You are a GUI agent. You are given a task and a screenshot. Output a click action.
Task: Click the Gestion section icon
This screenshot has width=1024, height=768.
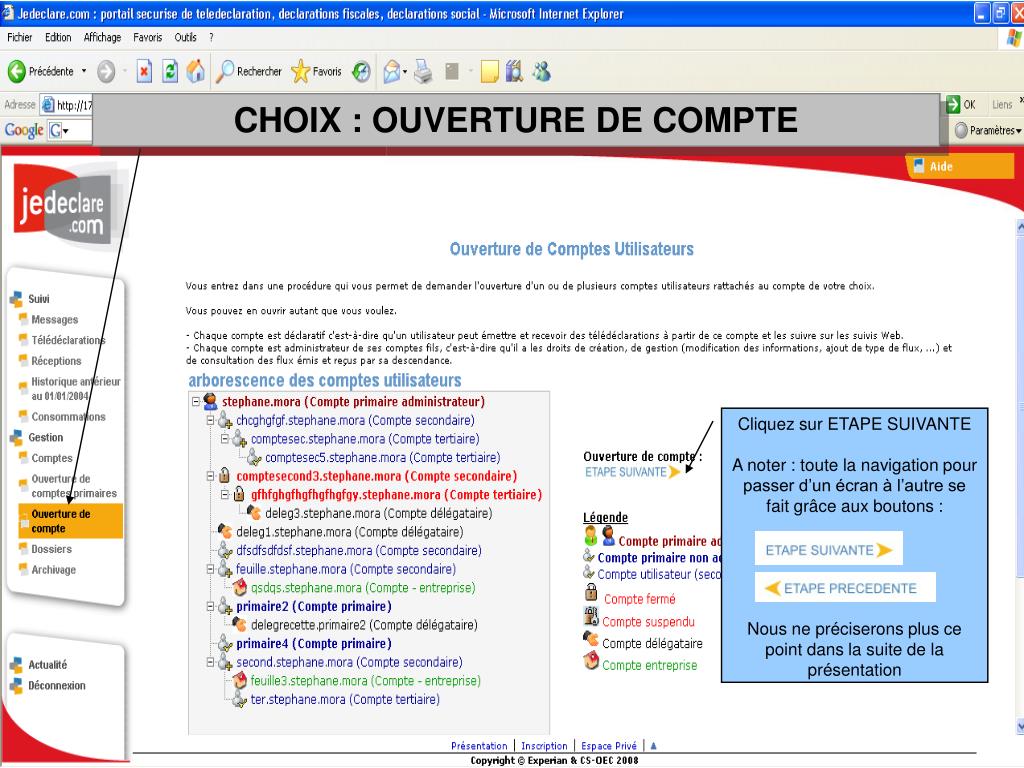tap(16, 438)
